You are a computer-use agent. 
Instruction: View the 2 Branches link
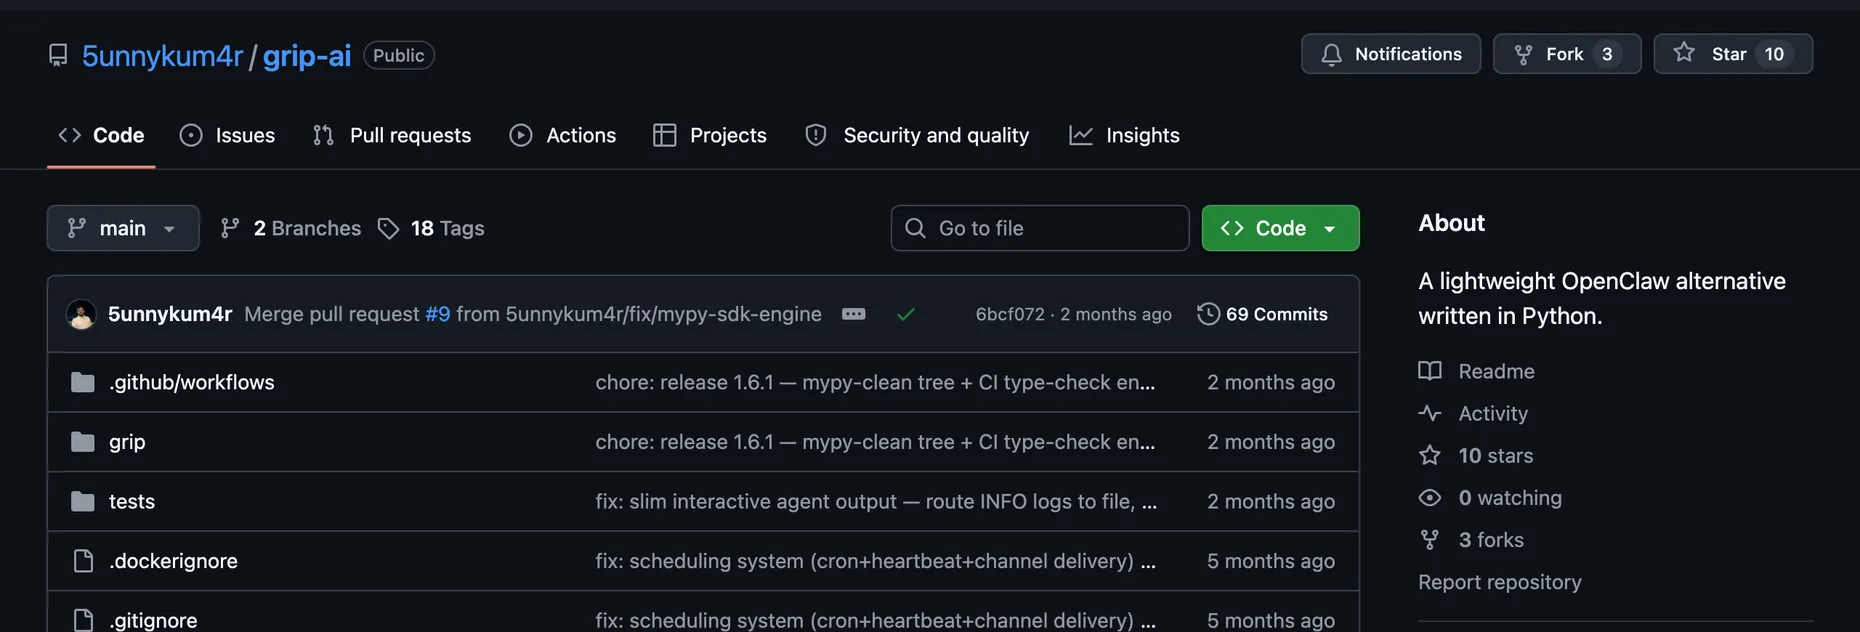[291, 228]
